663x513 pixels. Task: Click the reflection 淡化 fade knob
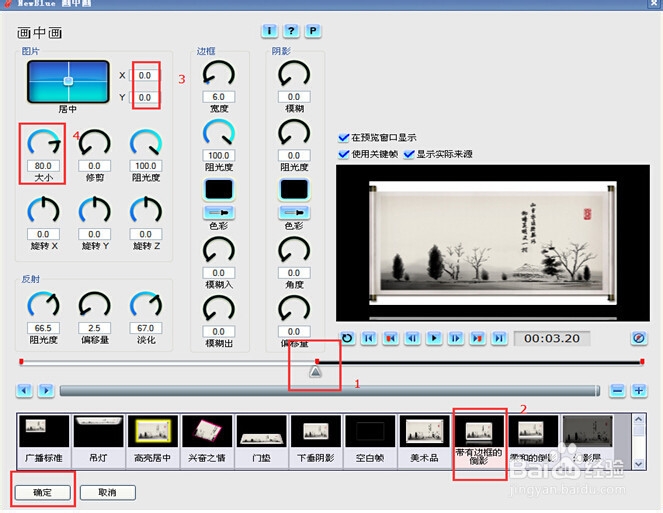[x=146, y=305]
